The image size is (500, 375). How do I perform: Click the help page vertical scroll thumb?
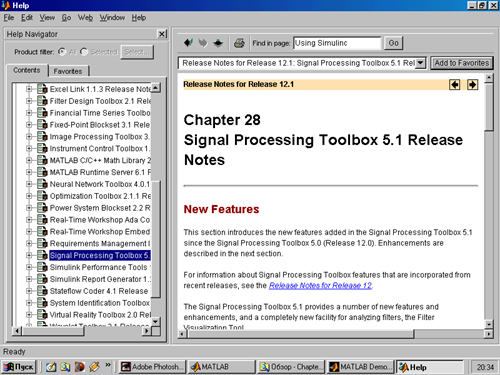[x=489, y=108]
